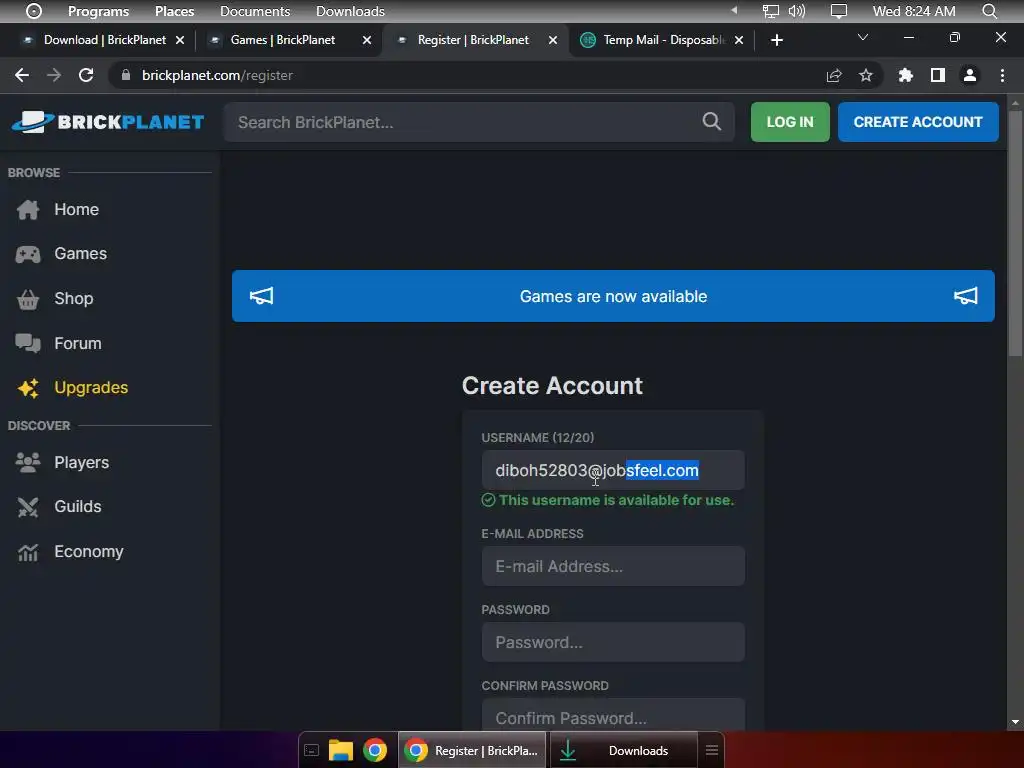
Task: Reload the page with refresh icon
Action: 86,75
